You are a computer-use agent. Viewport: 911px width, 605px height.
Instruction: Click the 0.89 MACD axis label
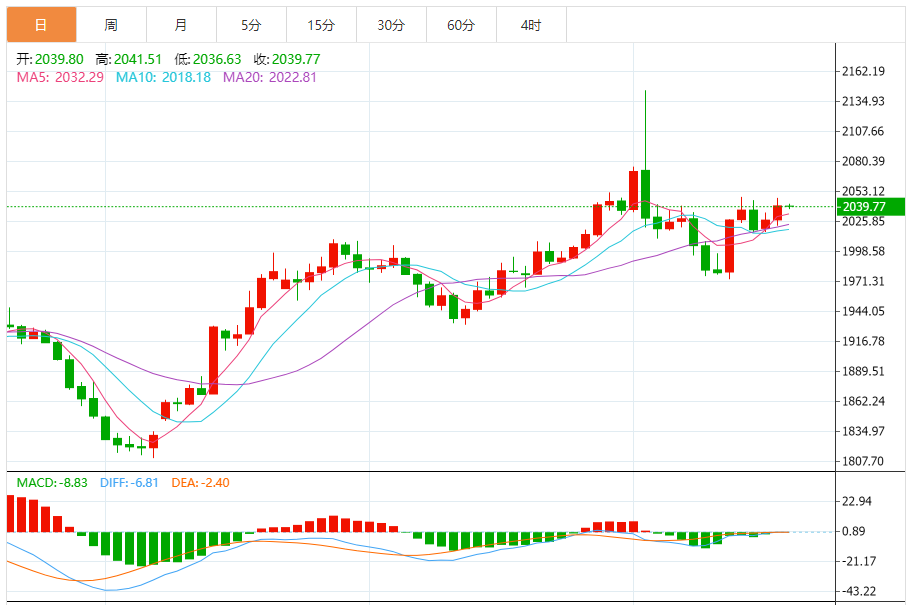pyautogui.click(x=853, y=531)
